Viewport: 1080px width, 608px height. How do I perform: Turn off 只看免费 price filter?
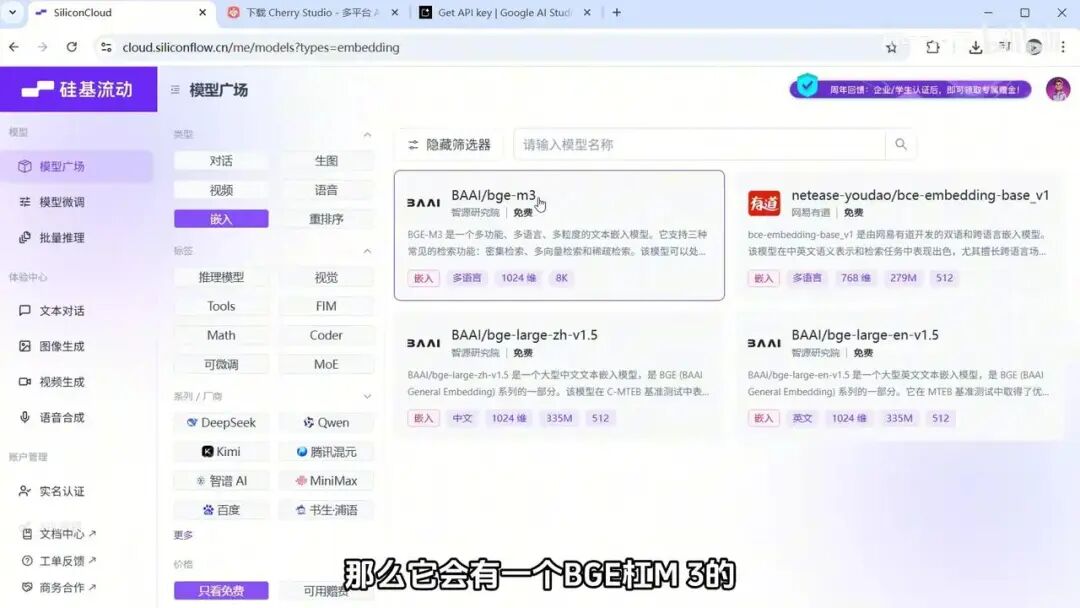pyautogui.click(x=221, y=591)
